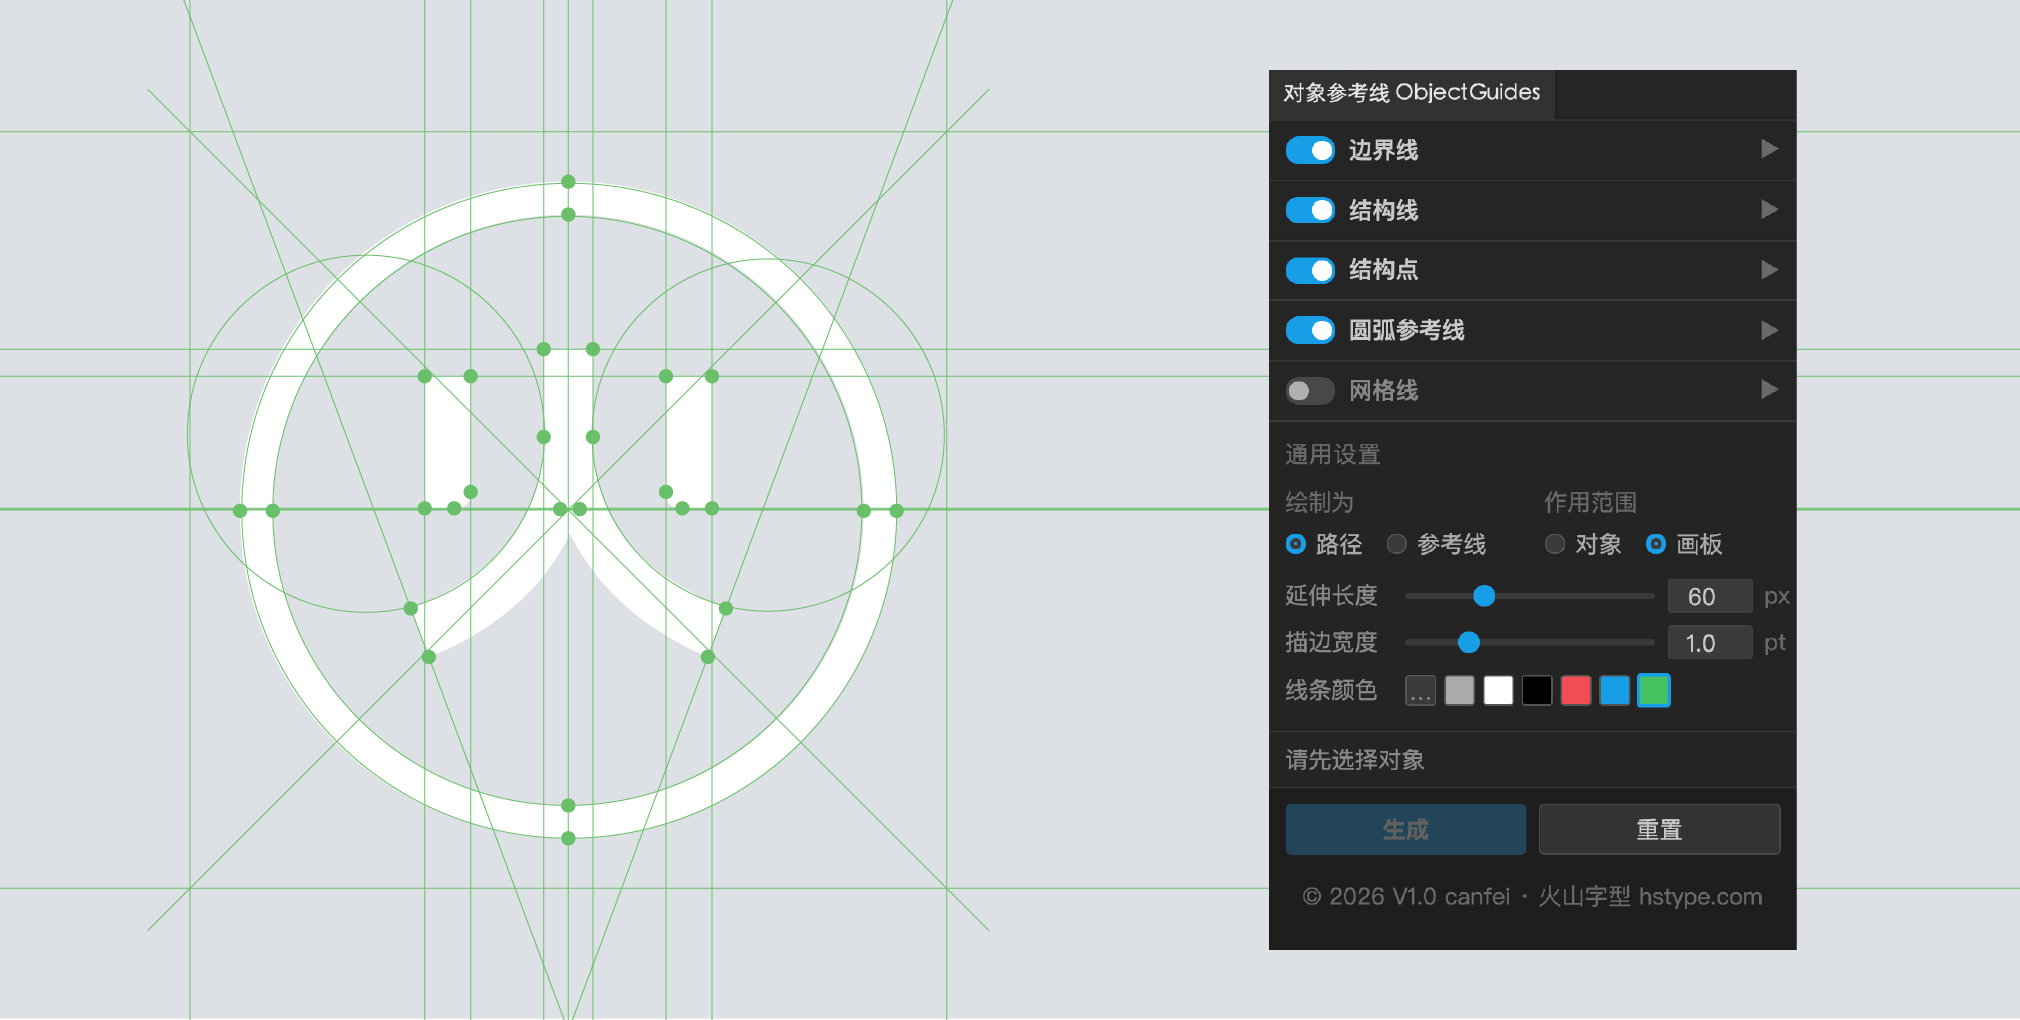2020x1020 pixels.
Task: Enable the 网格线 switch
Action: pyautogui.click(x=1310, y=390)
